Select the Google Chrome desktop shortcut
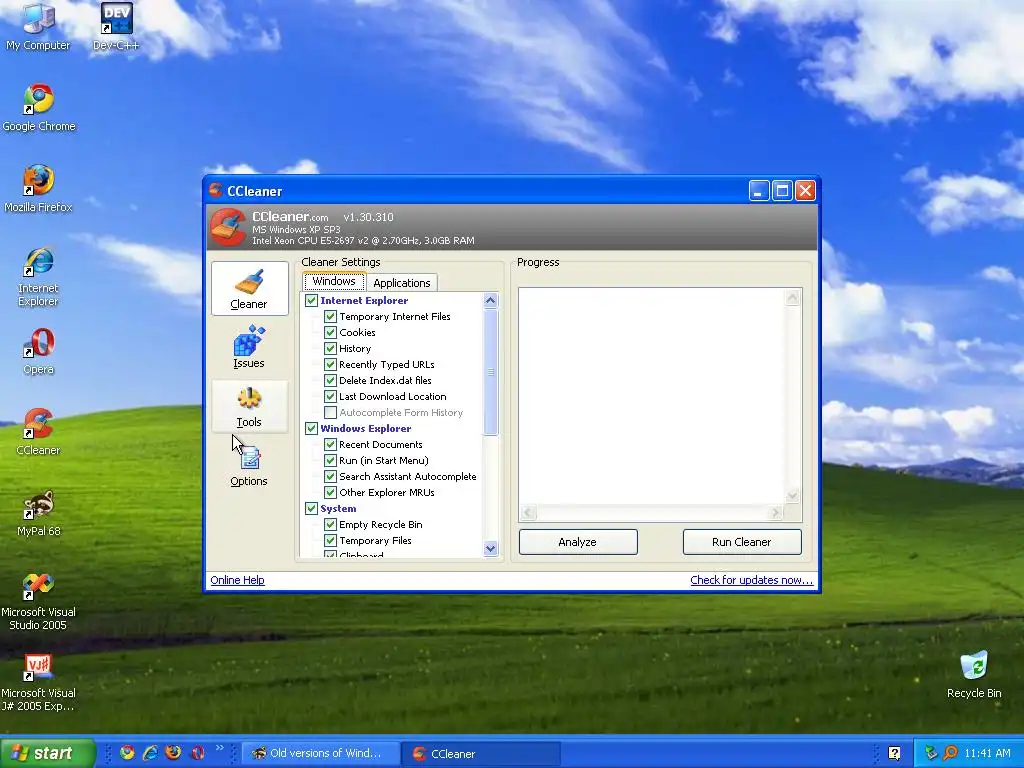Screen dimensions: 1024x768 click(39, 108)
